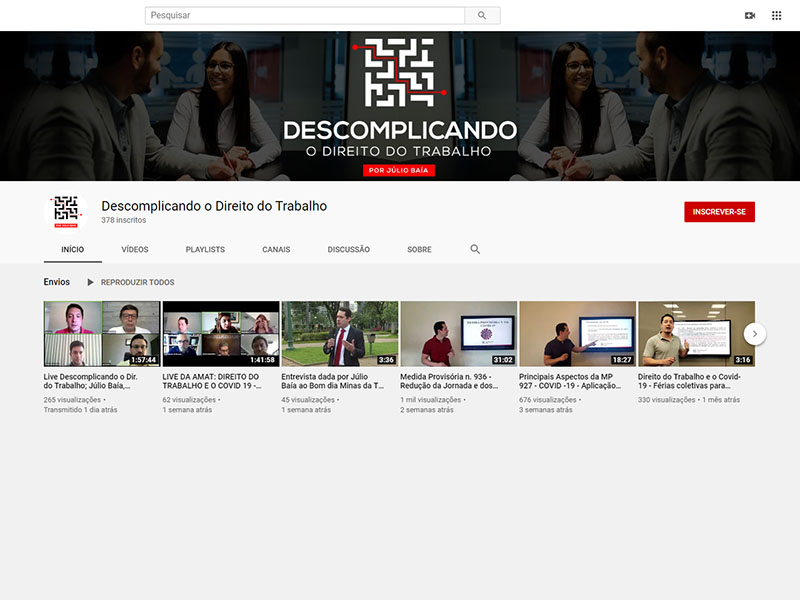Click title 'Entrevista dada por Júlio Baía'
800x600 pixels.
(332, 381)
